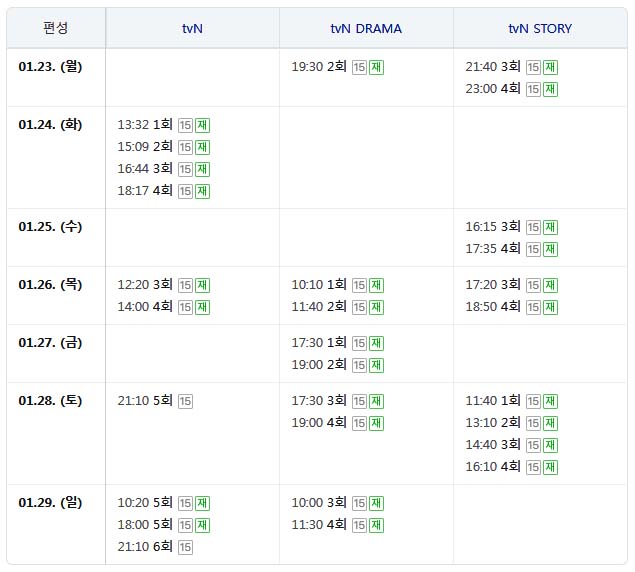Viewport: 635px width, 572px height.
Task: Click the green 재 rerun icon beside 10:10 1회
Action: [x=376, y=285]
